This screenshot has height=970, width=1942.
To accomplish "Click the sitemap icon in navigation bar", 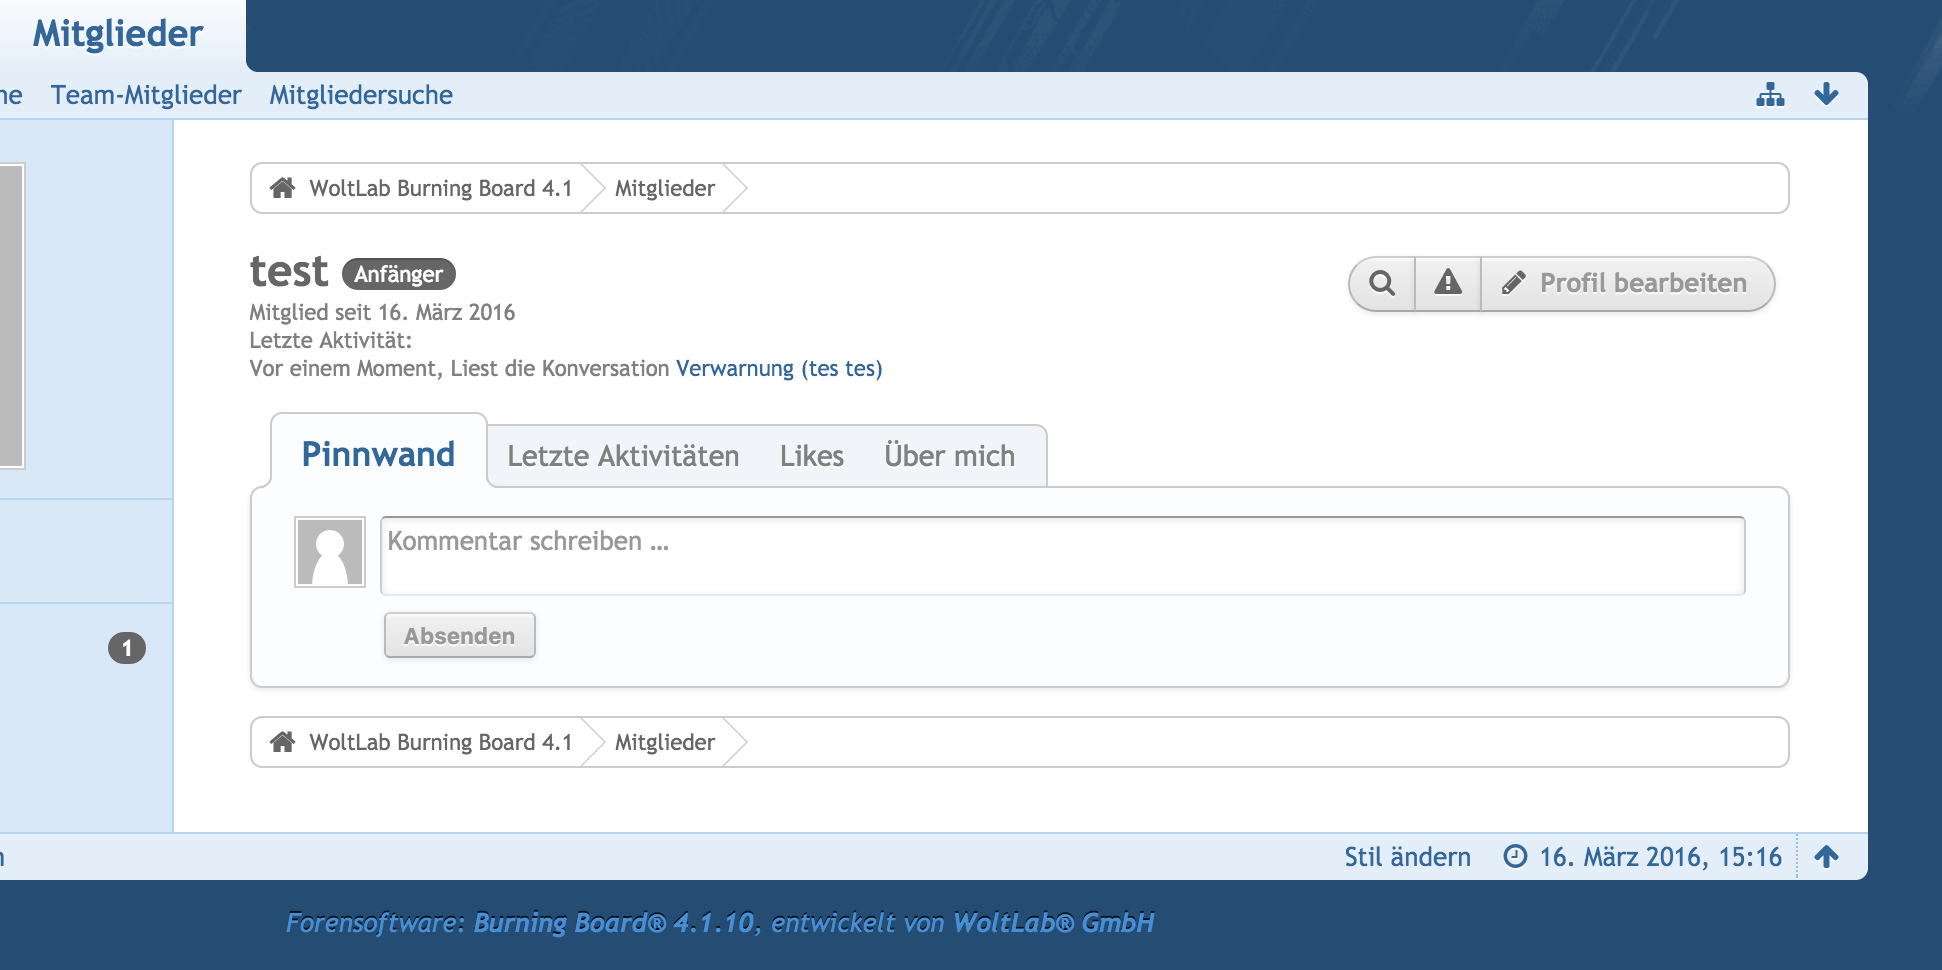I will [x=1770, y=95].
